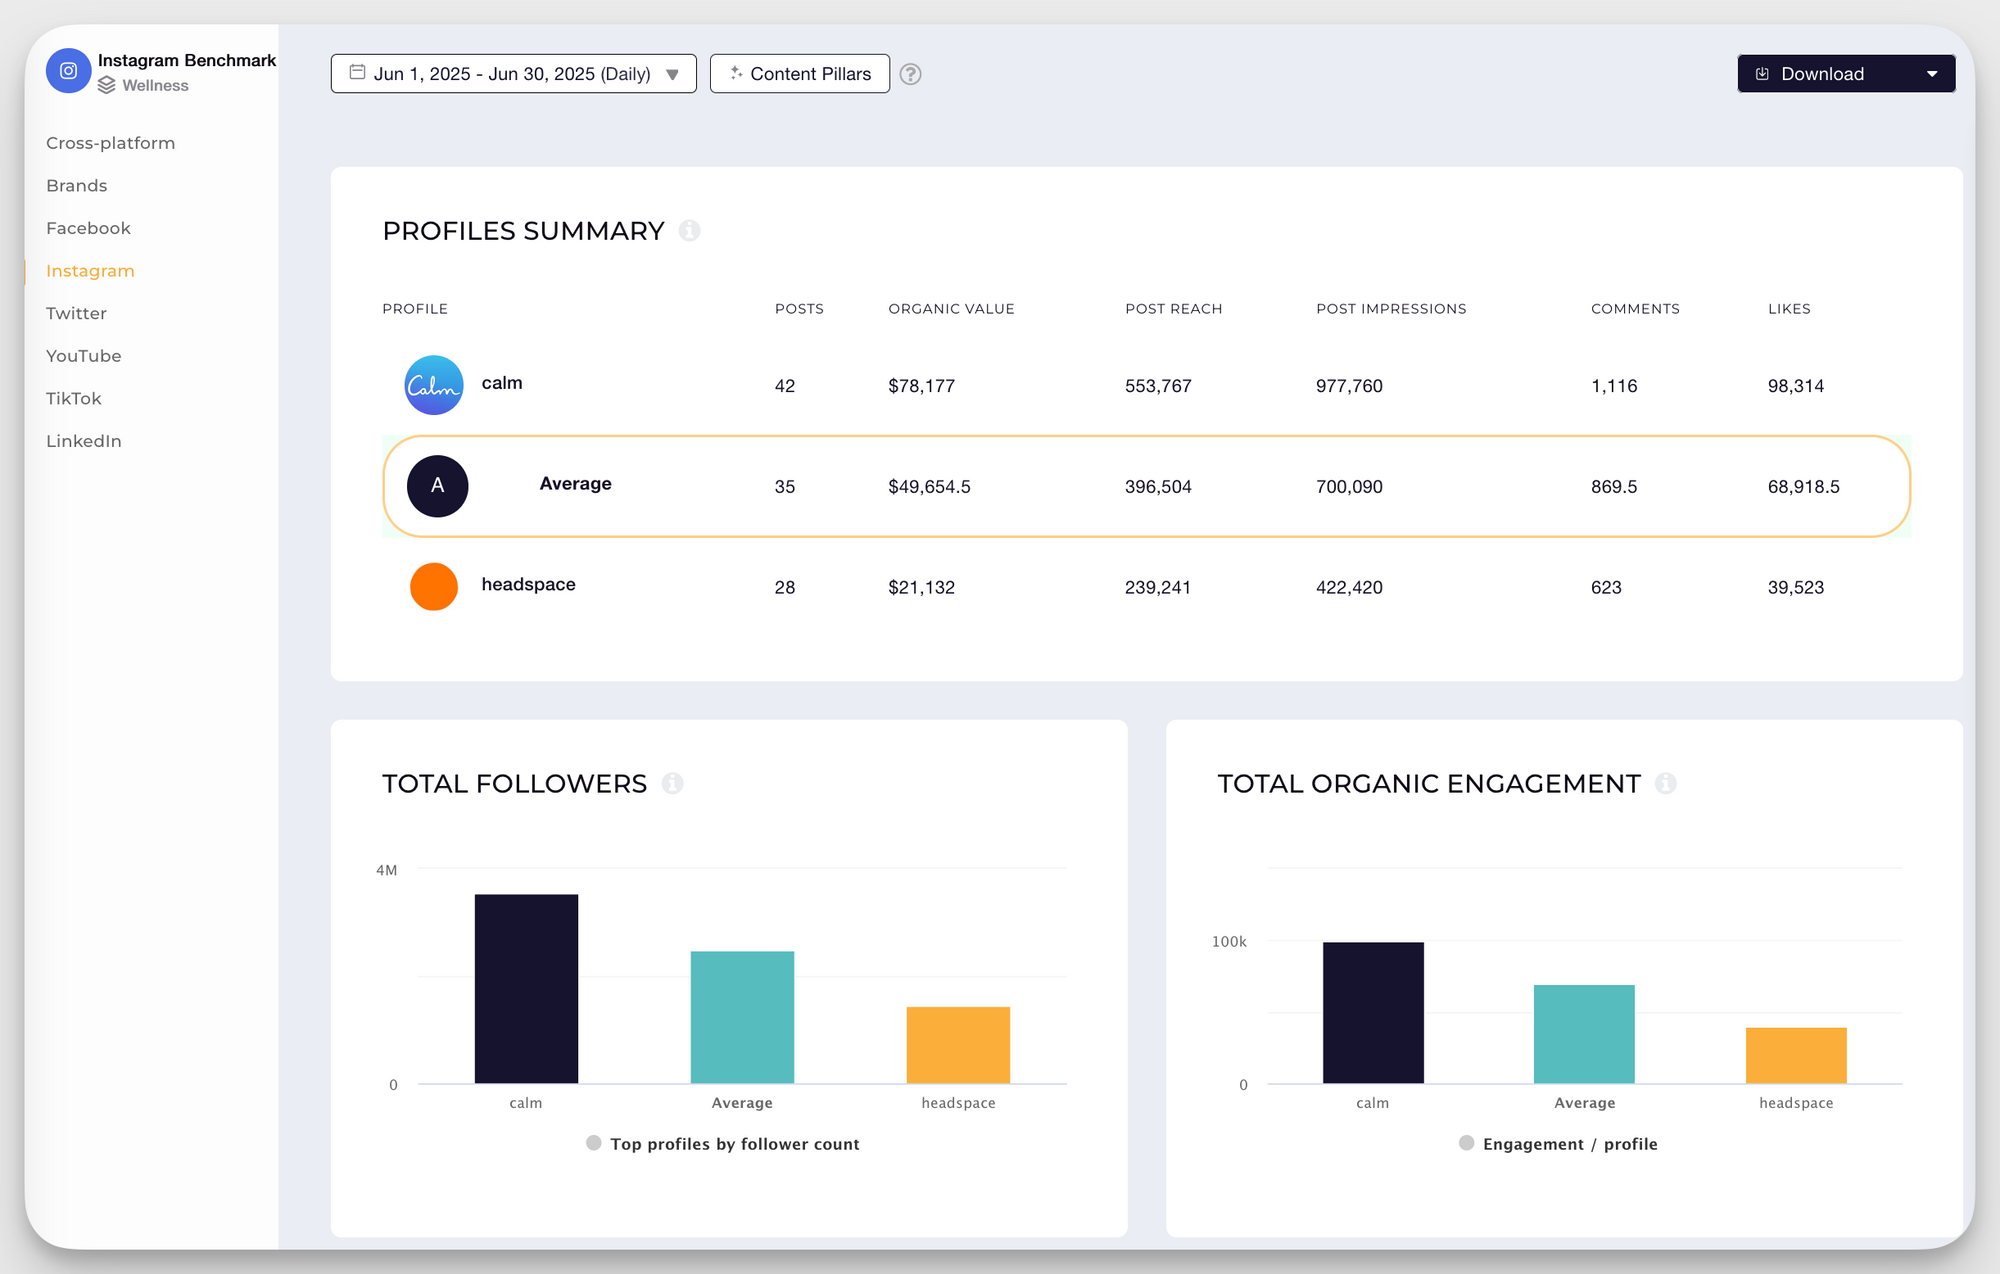Open info icon next to Total Followers
Image resolution: width=2000 pixels, height=1274 pixels.
point(673,784)
